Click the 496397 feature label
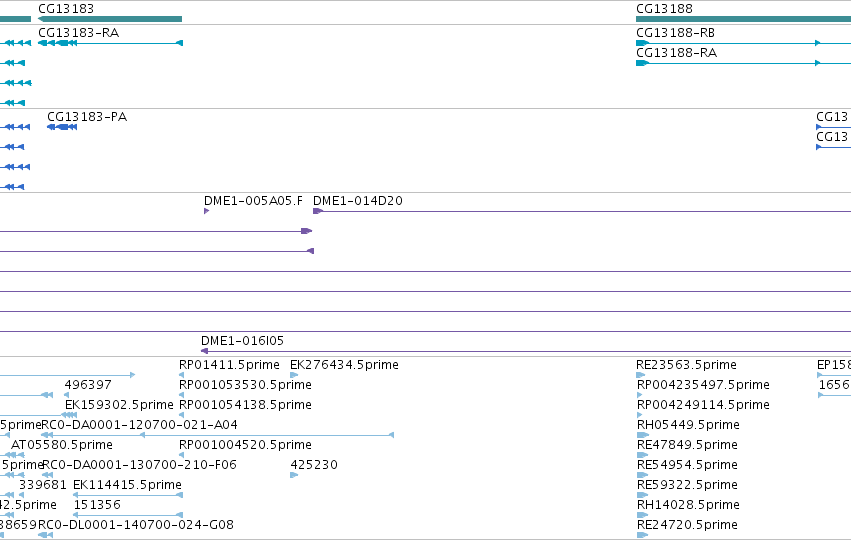 (x=88, y=385)
